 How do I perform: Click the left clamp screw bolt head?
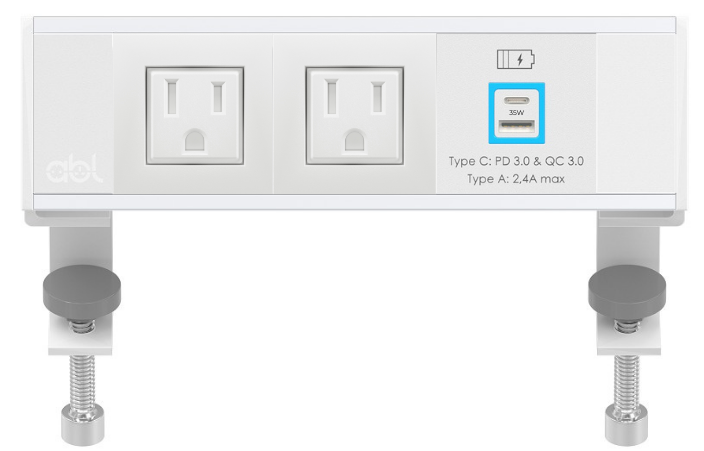83,423
